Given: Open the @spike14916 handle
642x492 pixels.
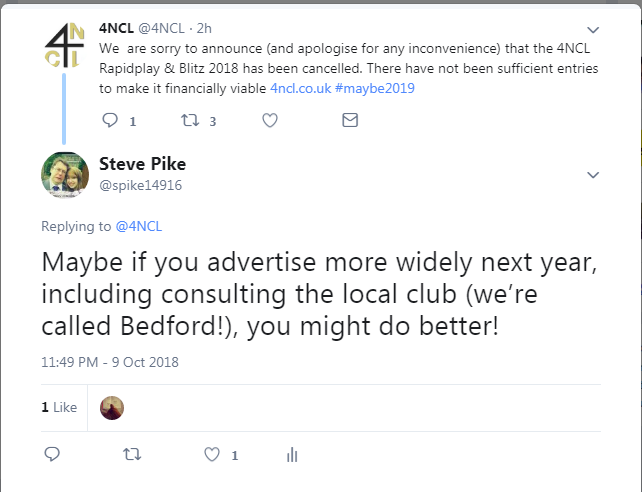Looking at the screenshot, I should click(x=140, y=185).
